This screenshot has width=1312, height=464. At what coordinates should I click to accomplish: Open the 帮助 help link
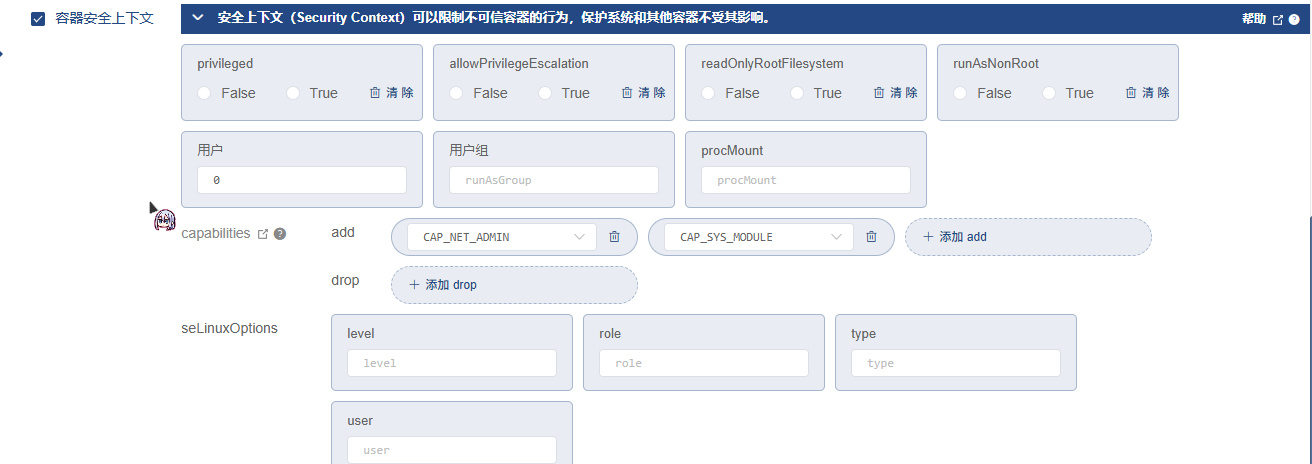click(x=1253, y=19)
